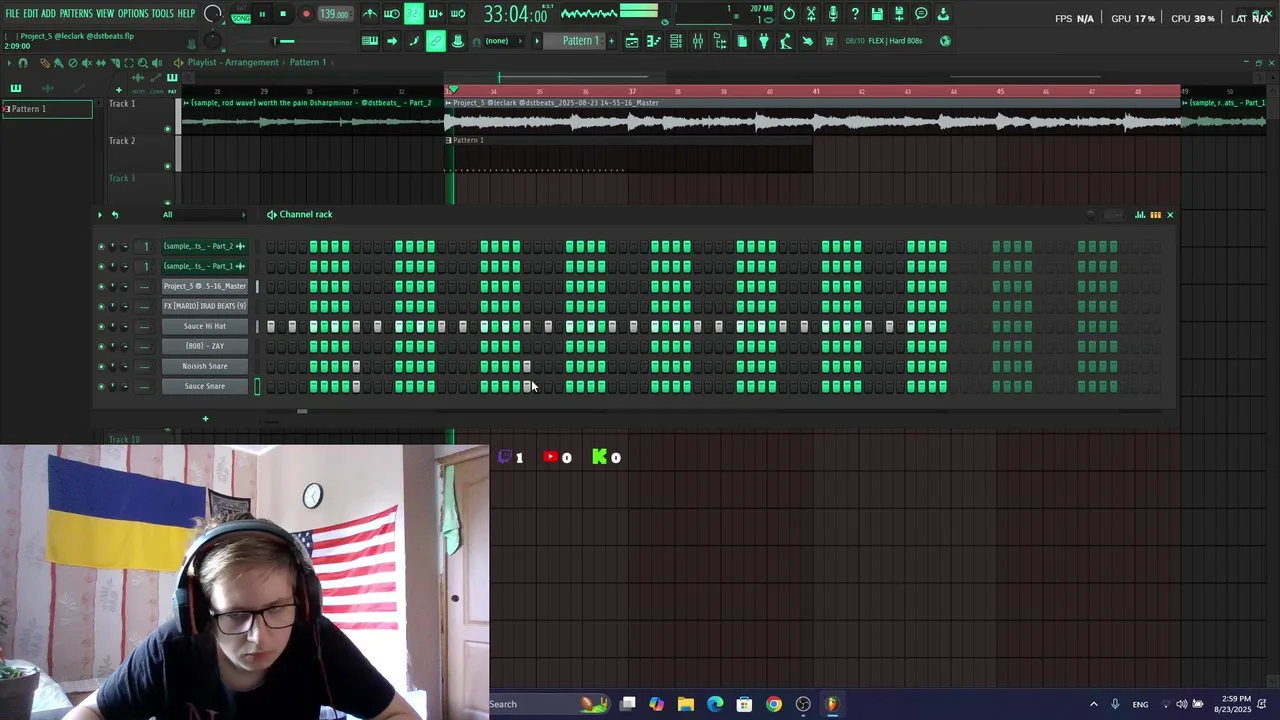The image size is (1280, 720).
Task: Open the metronome toggle icon
Action: [x=369, y=14]
